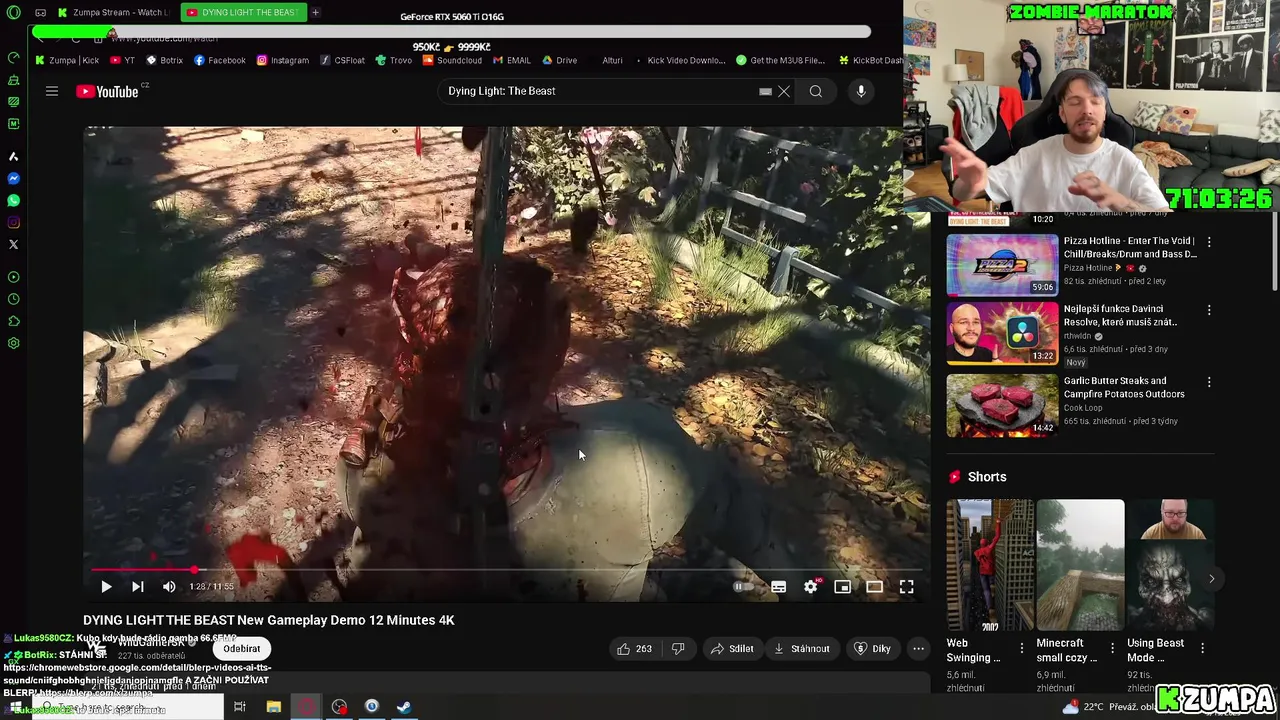Like the video with 263 likes
1280x720 pixels.
pos(634,649)
